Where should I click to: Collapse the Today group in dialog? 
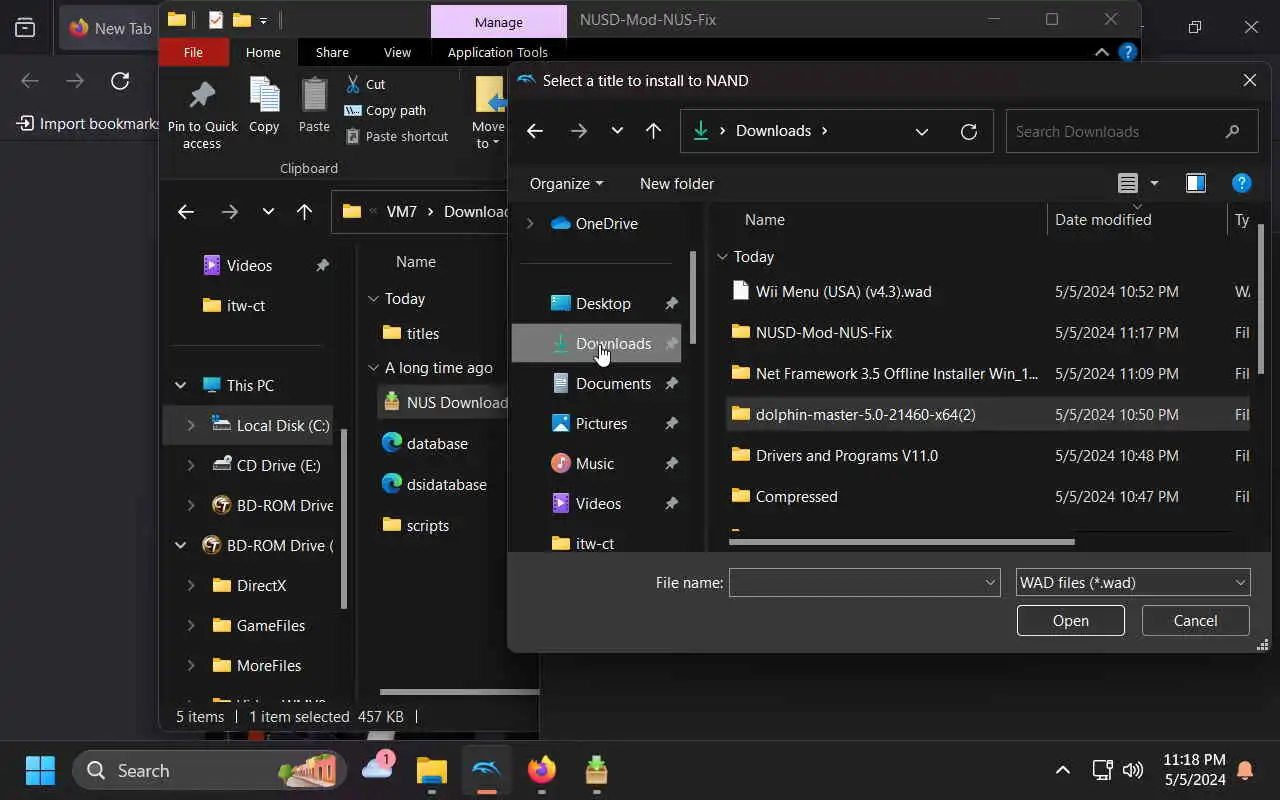(x=722, y=257)
